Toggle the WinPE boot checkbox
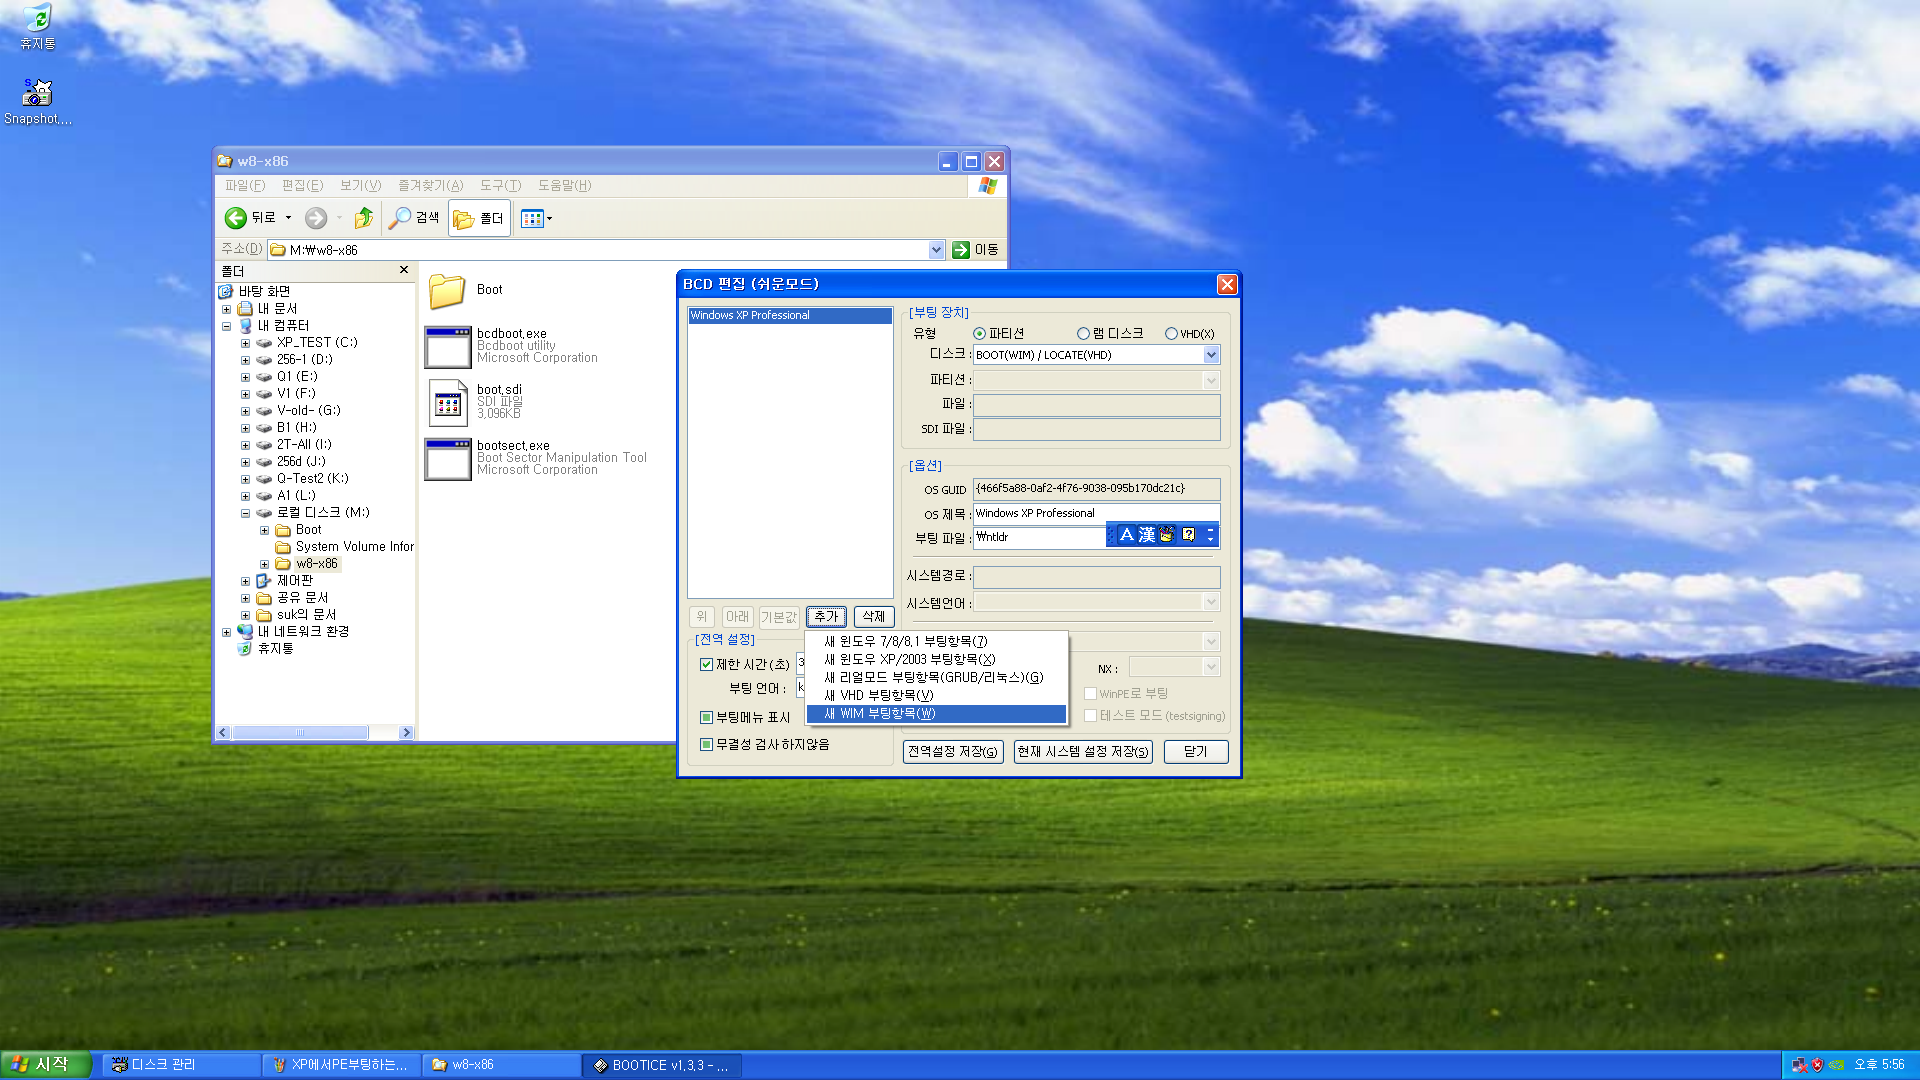1920x1080 pixels. point(1091,694)
